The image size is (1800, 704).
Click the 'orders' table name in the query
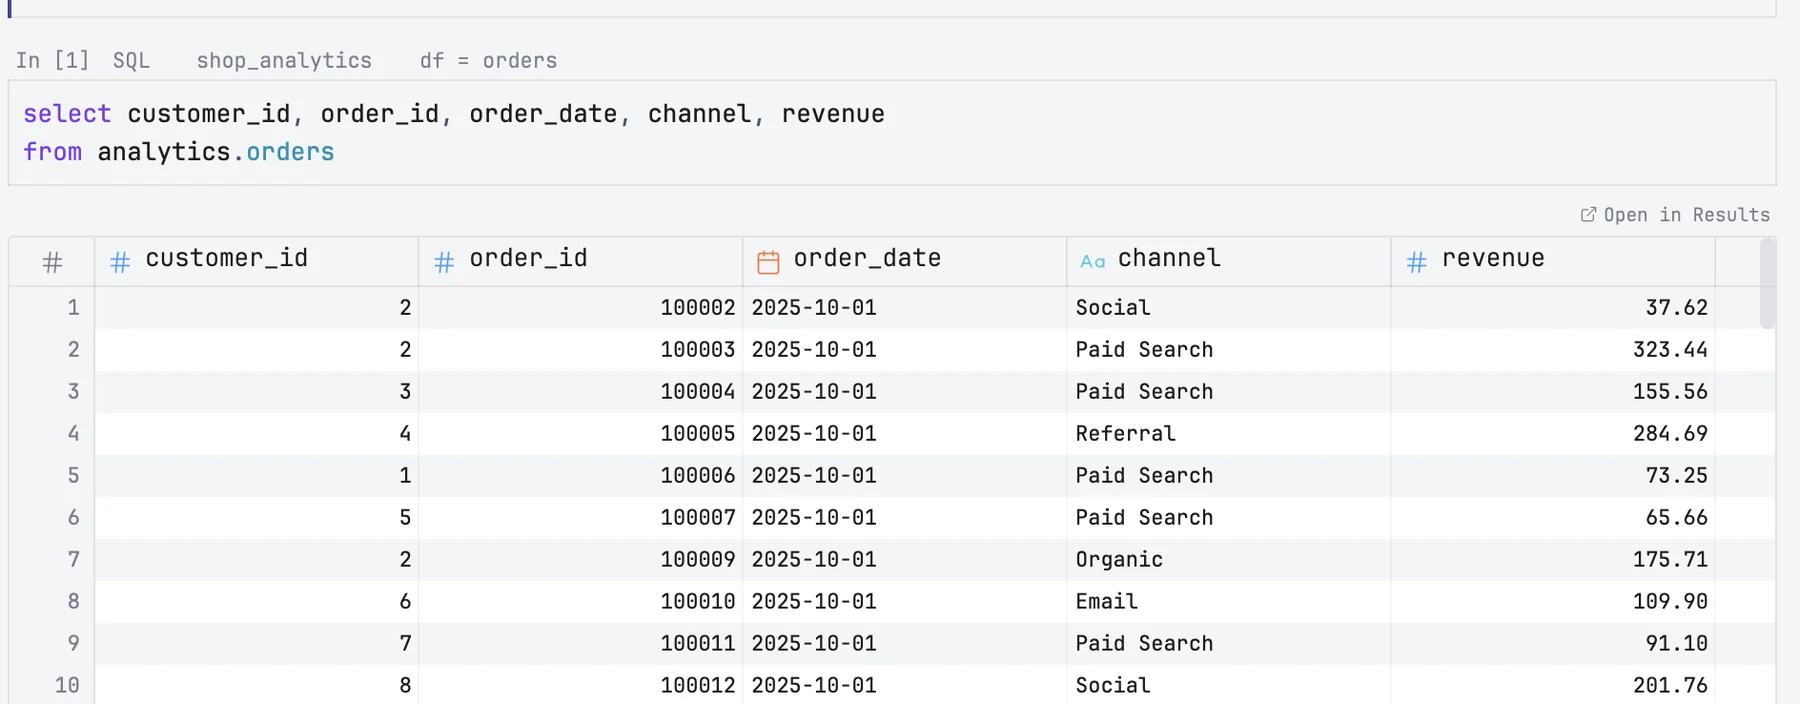(290, 152)
